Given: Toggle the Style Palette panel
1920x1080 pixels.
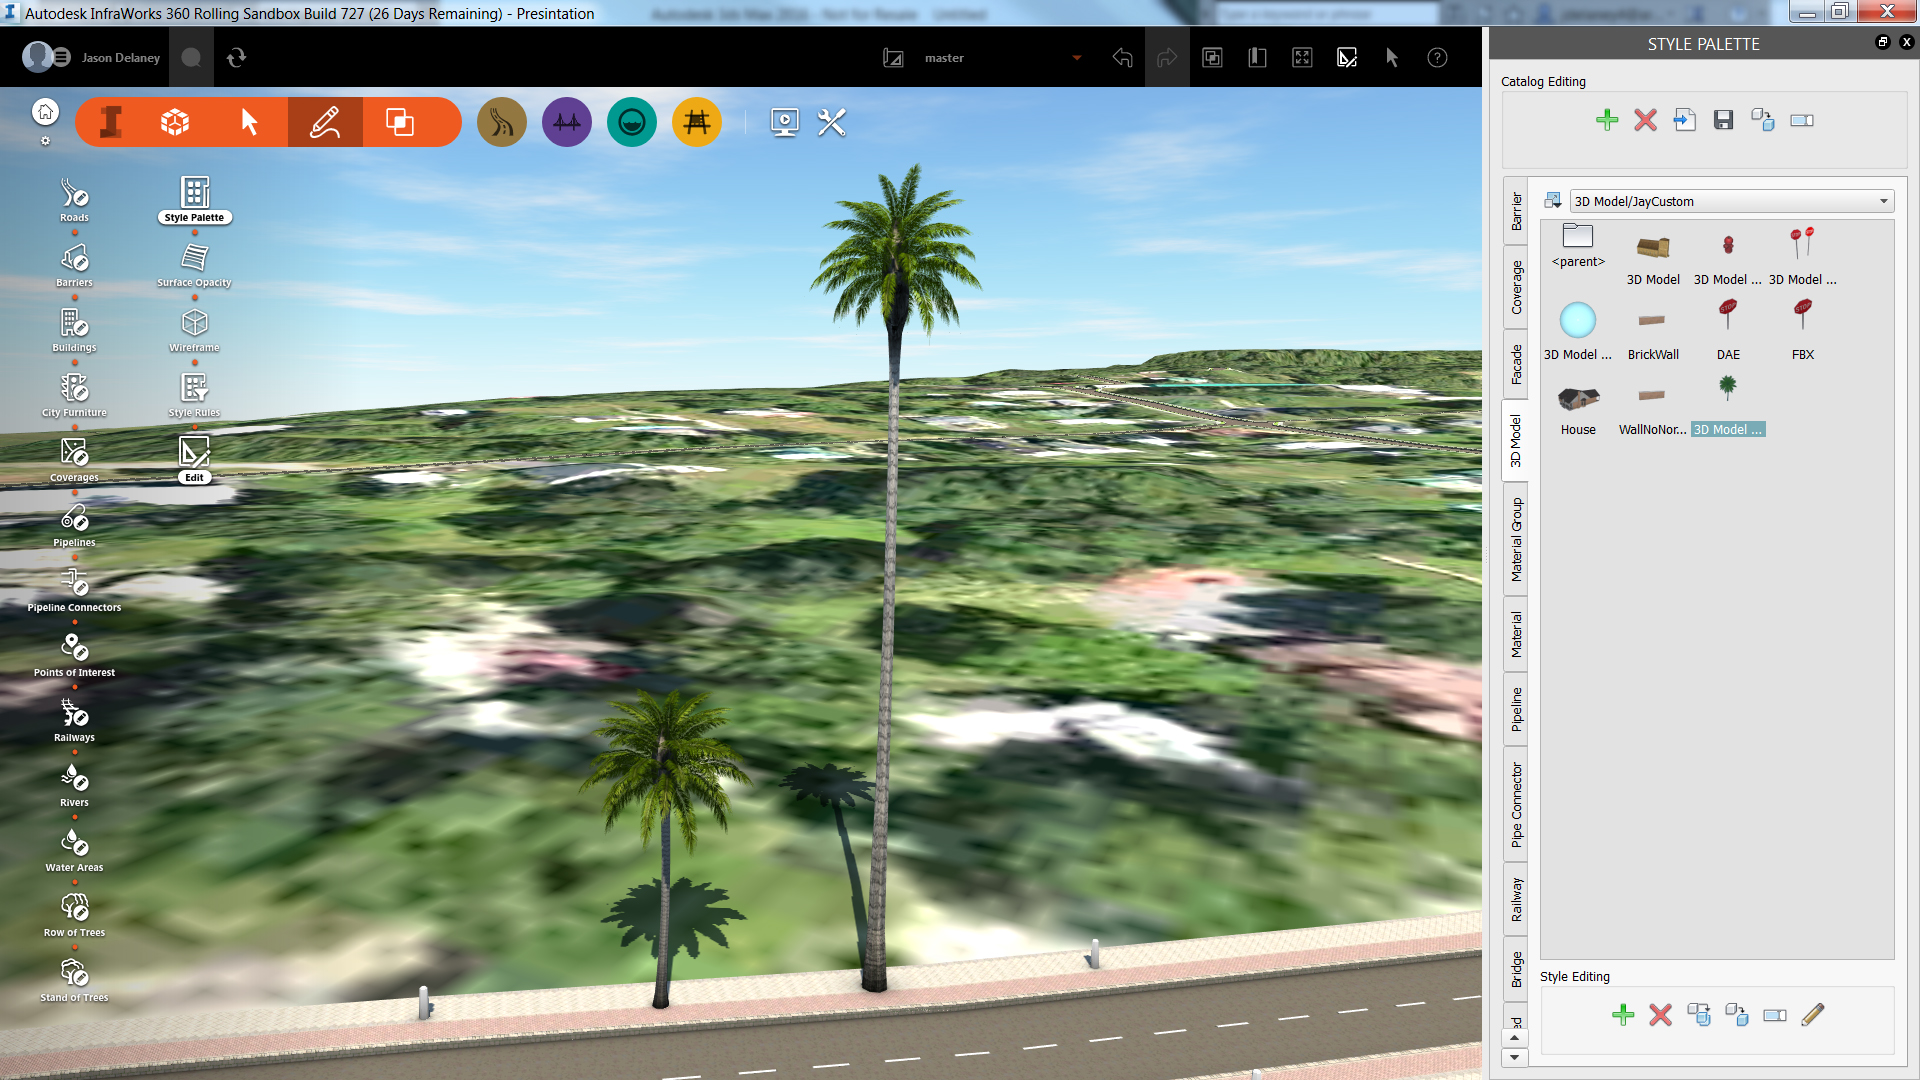Looking at the screenshot, I should [x=194, y=194].
